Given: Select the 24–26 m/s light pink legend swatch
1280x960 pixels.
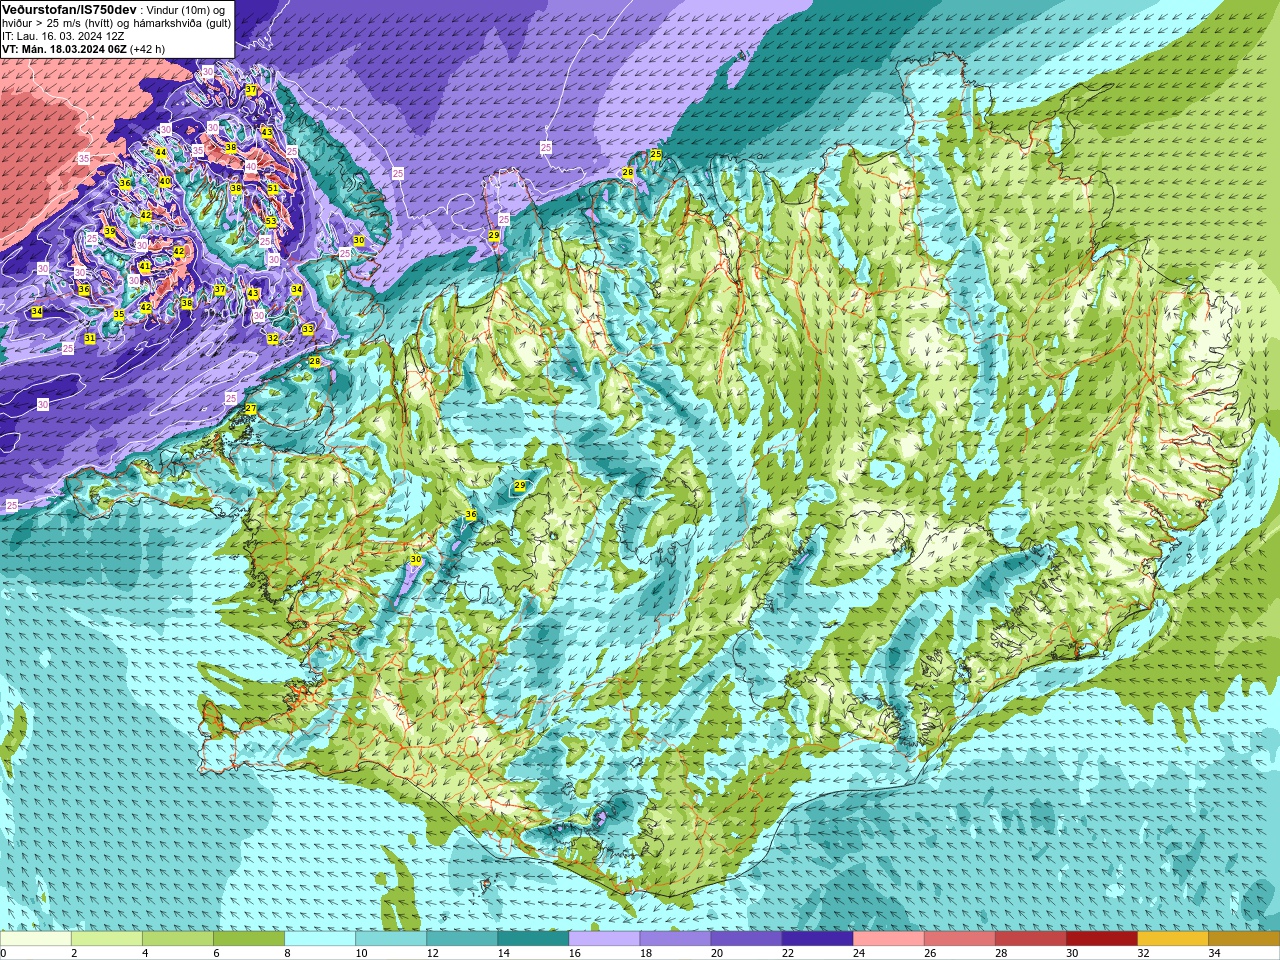Looking at the screenshot, I should tap(888, 939).
